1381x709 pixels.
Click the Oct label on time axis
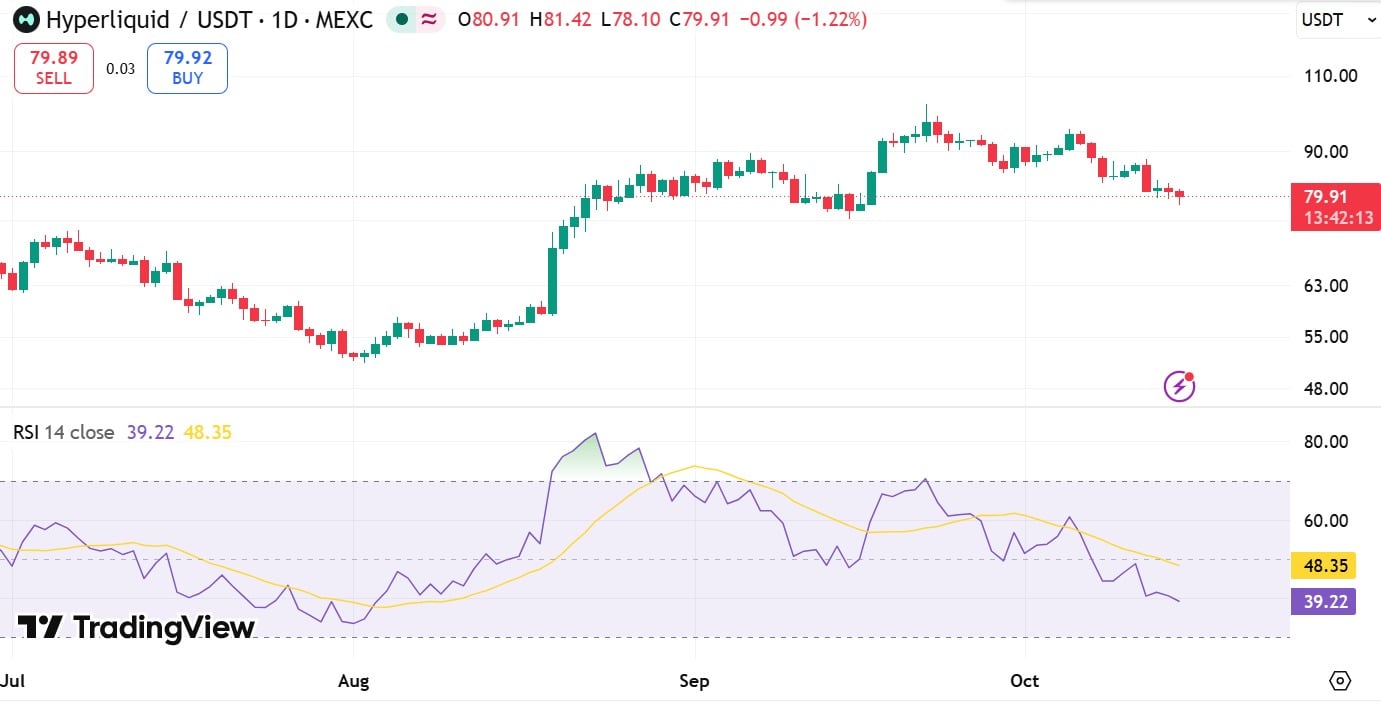tap(1024, 681)
